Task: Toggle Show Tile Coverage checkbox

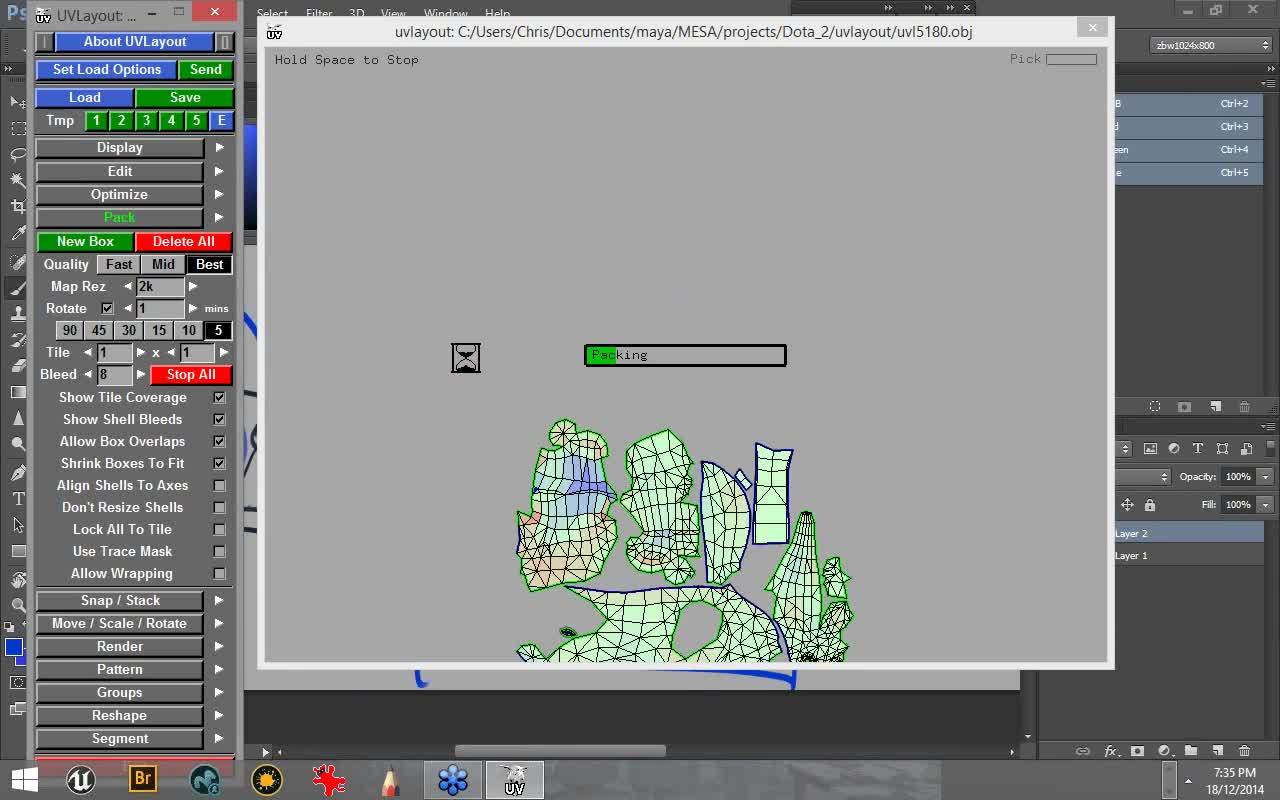Action: 219,397
